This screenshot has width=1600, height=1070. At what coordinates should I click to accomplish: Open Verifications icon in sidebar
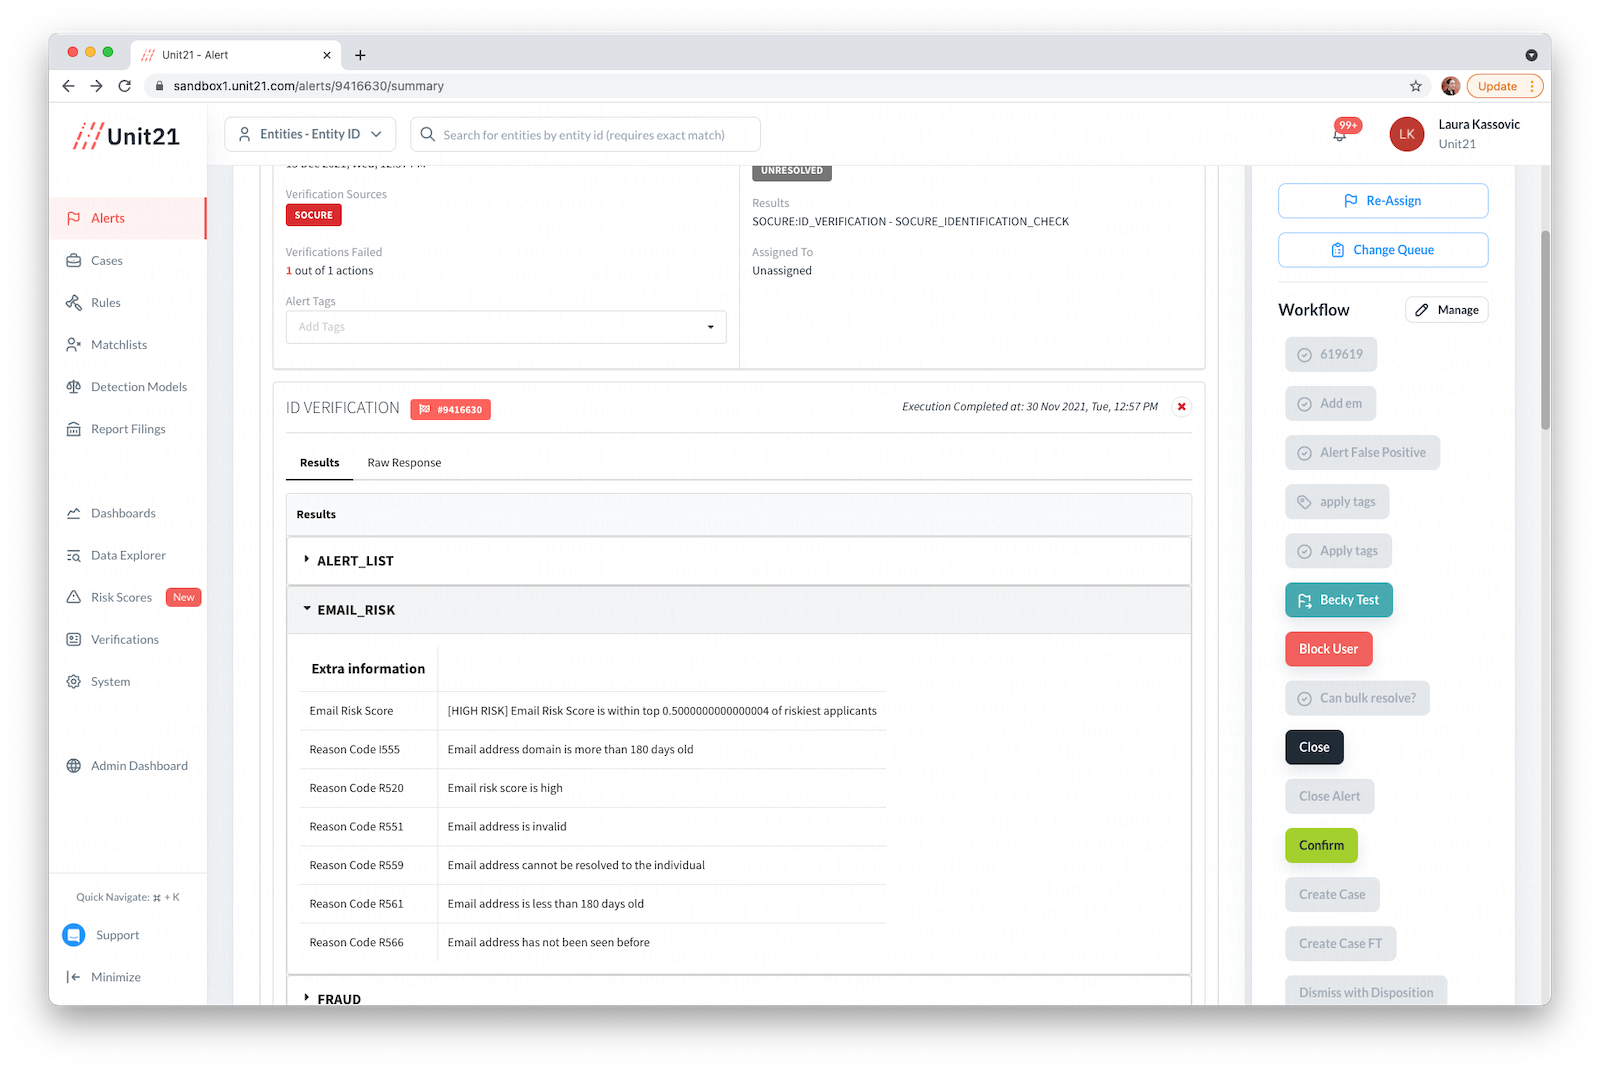tap(74, 639)
